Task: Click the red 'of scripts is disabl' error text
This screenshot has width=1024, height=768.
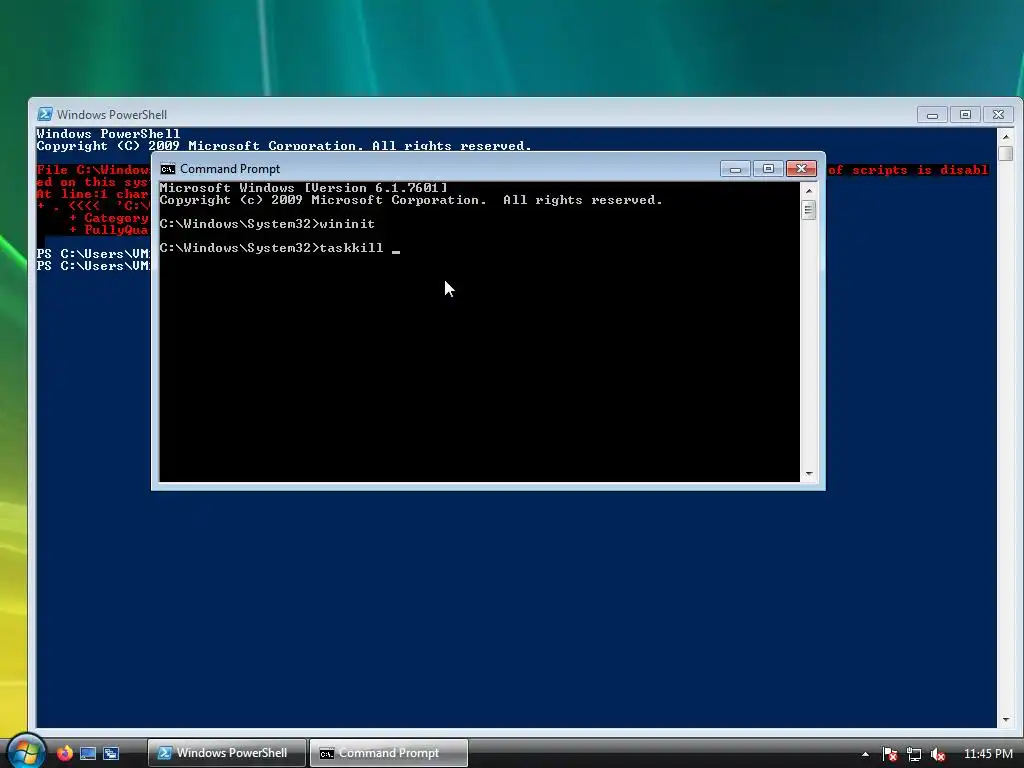Action: click(908, 170)
